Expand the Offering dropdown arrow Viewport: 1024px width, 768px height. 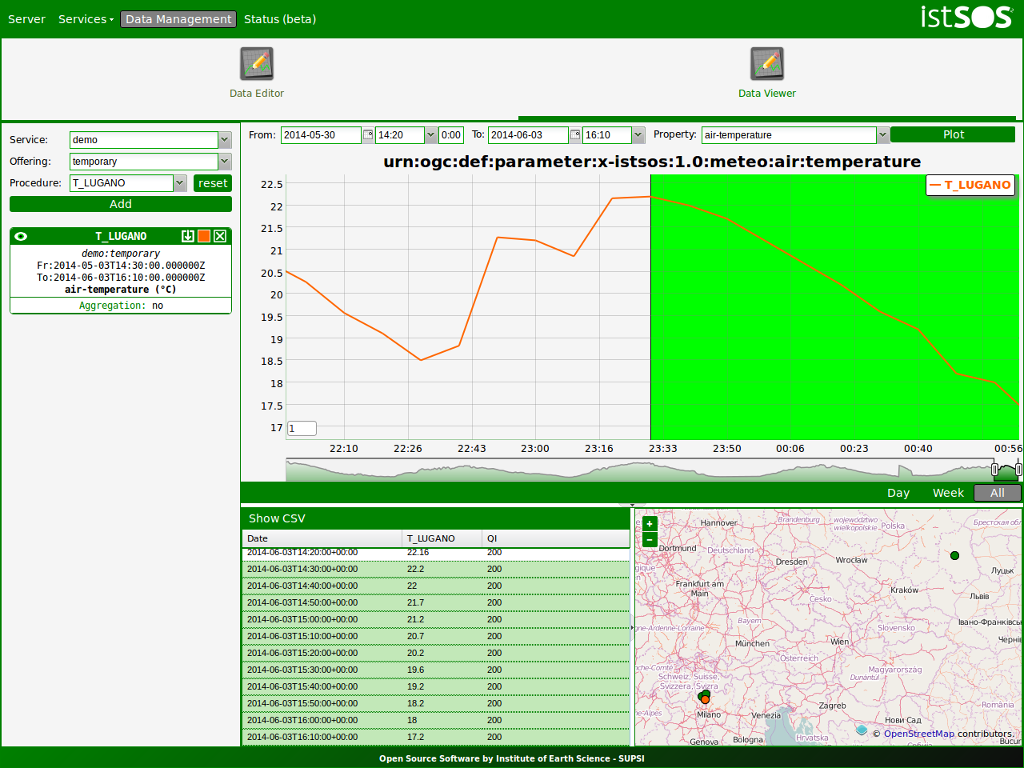click(x=225, y=161)
